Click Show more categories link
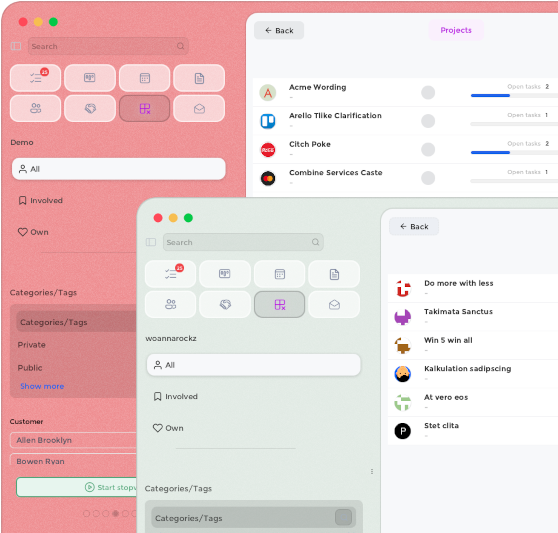The image size is (558, 533). pyautogui.click(x=42, y=386)
